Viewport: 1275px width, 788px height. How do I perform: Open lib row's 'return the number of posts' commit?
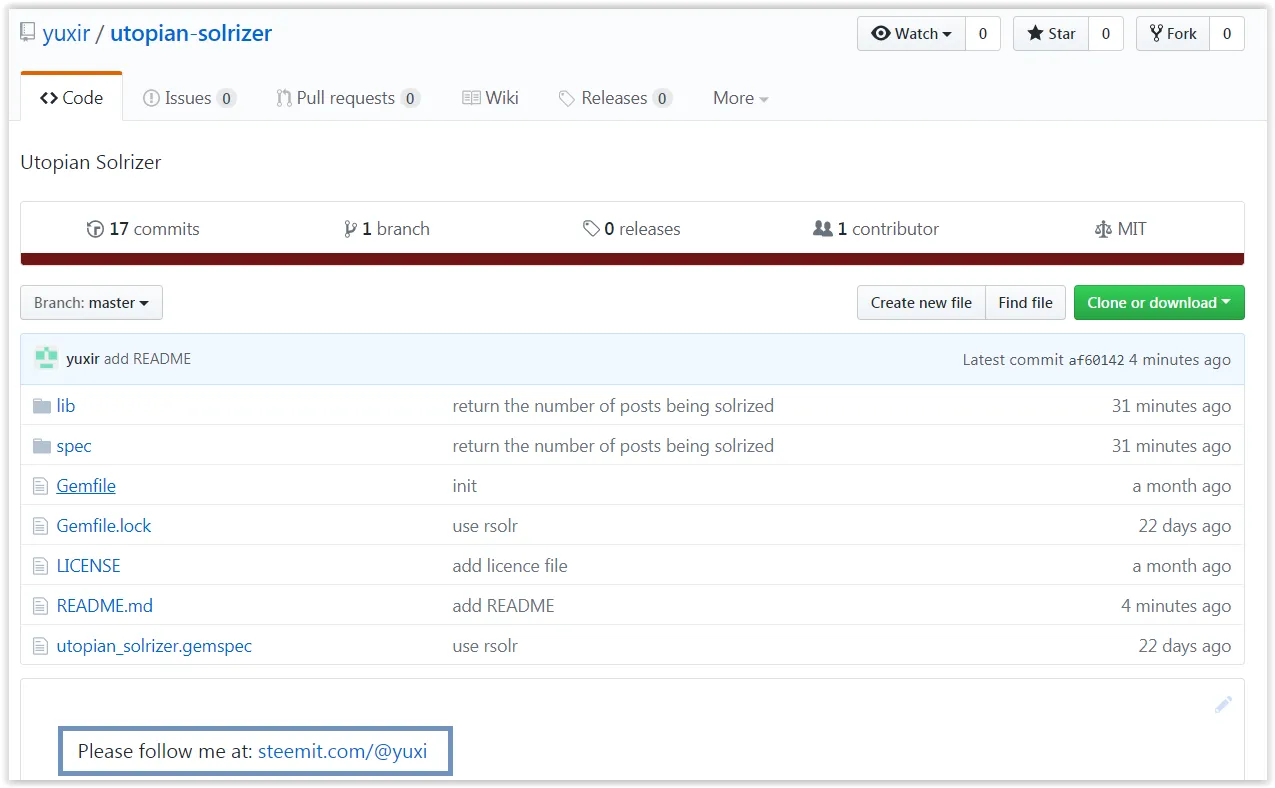pos(613,406)
